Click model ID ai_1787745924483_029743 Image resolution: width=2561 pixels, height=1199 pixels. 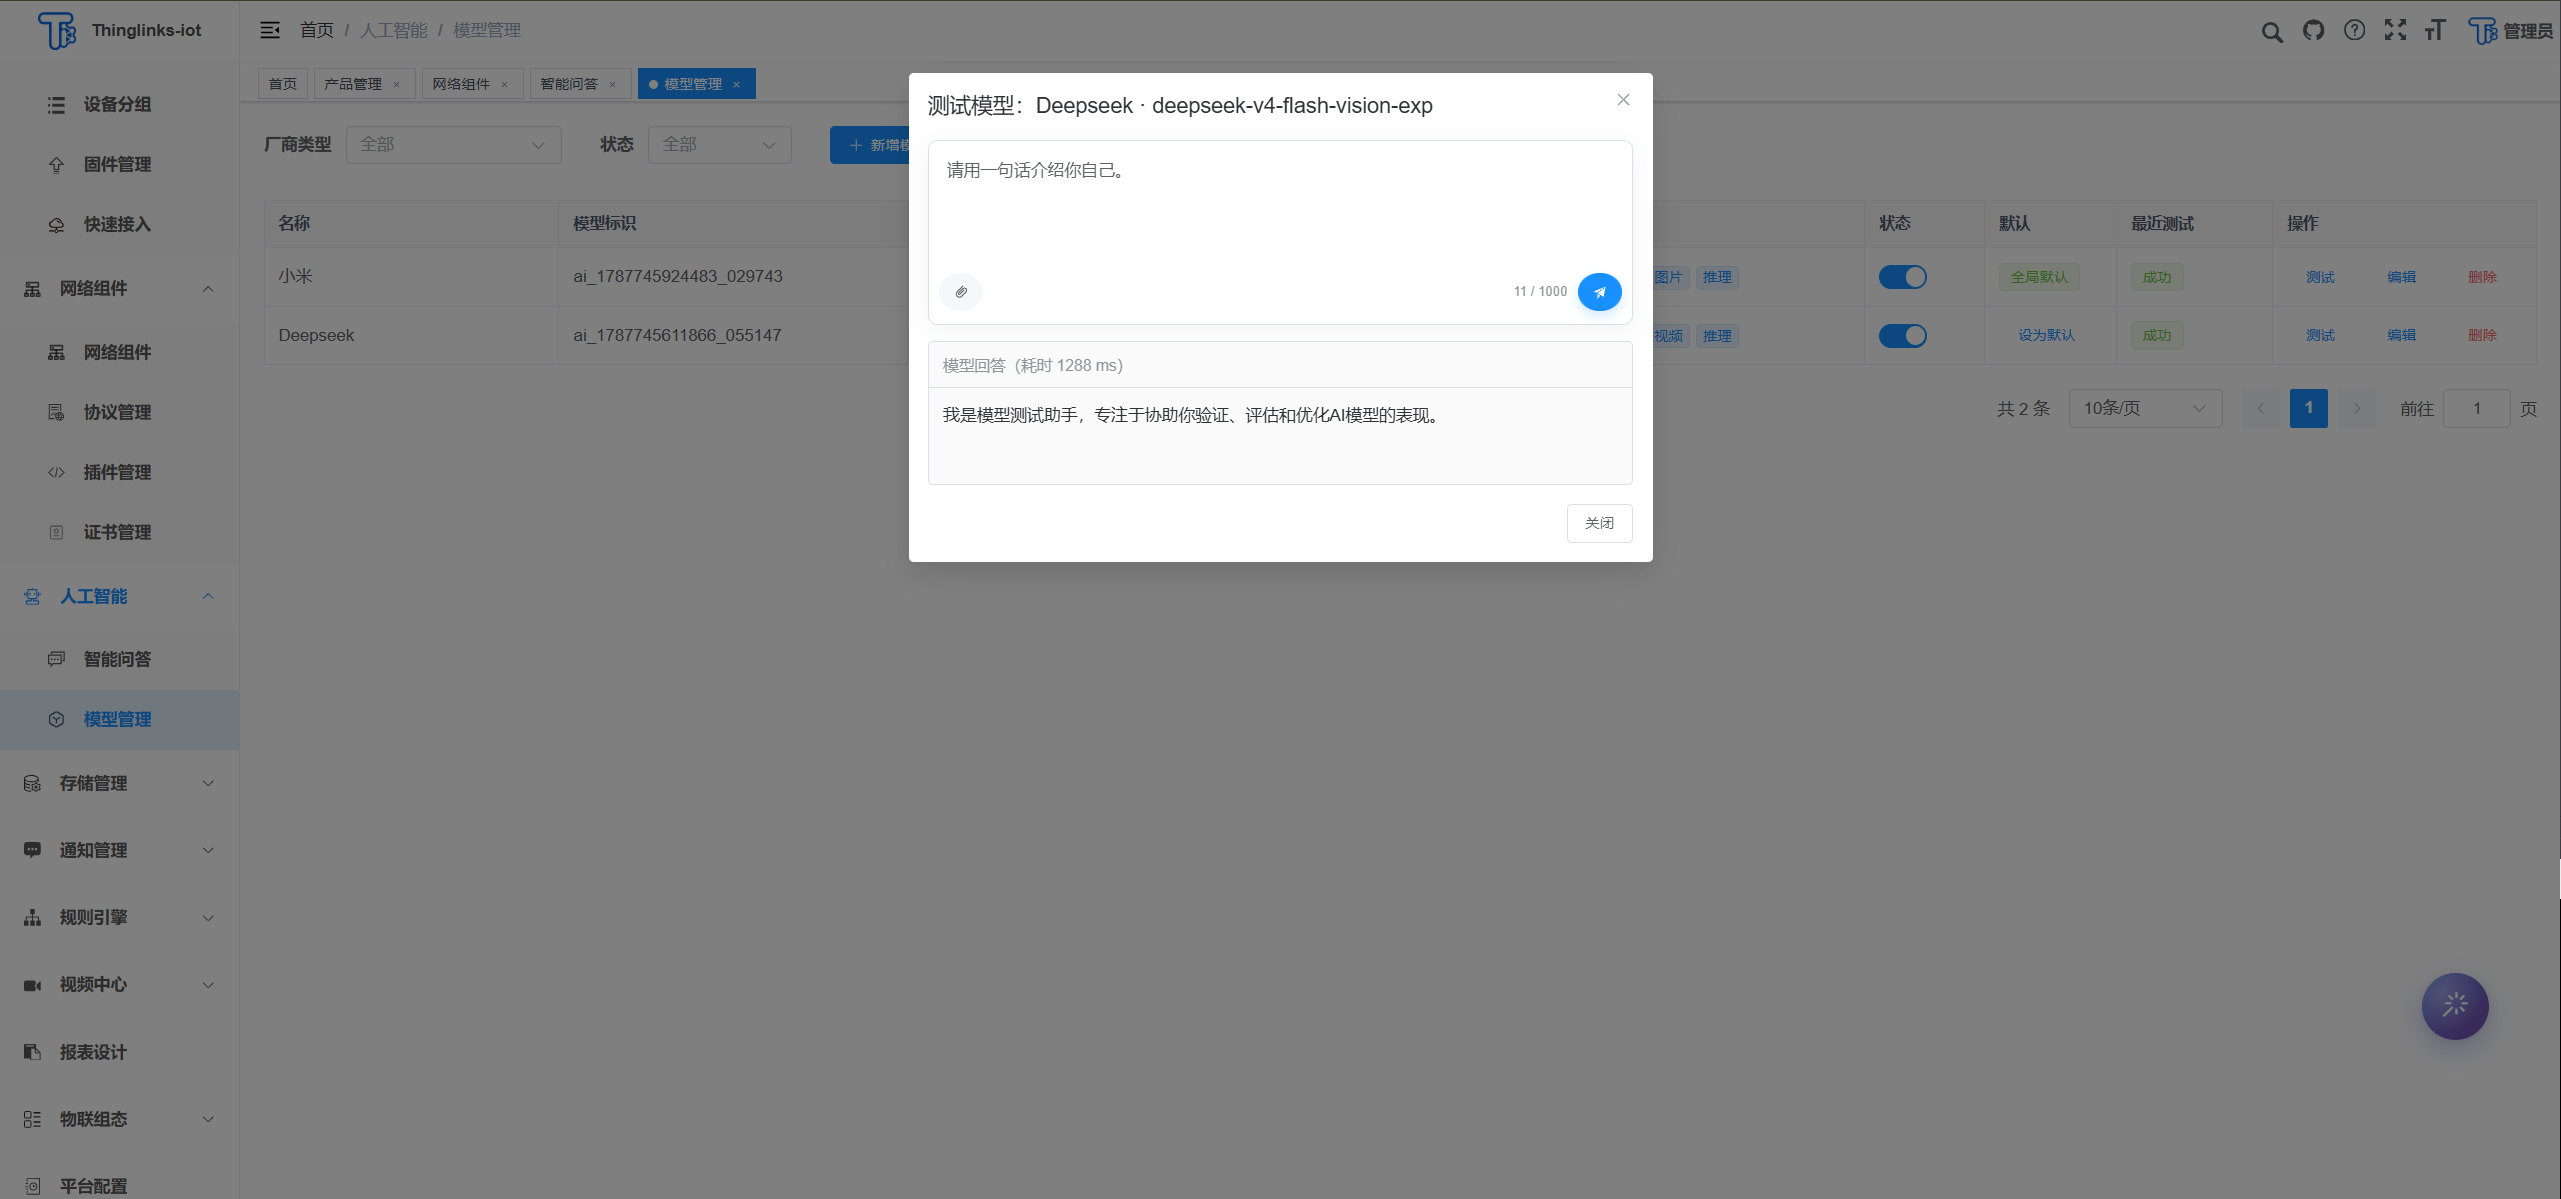coord(678,276)
